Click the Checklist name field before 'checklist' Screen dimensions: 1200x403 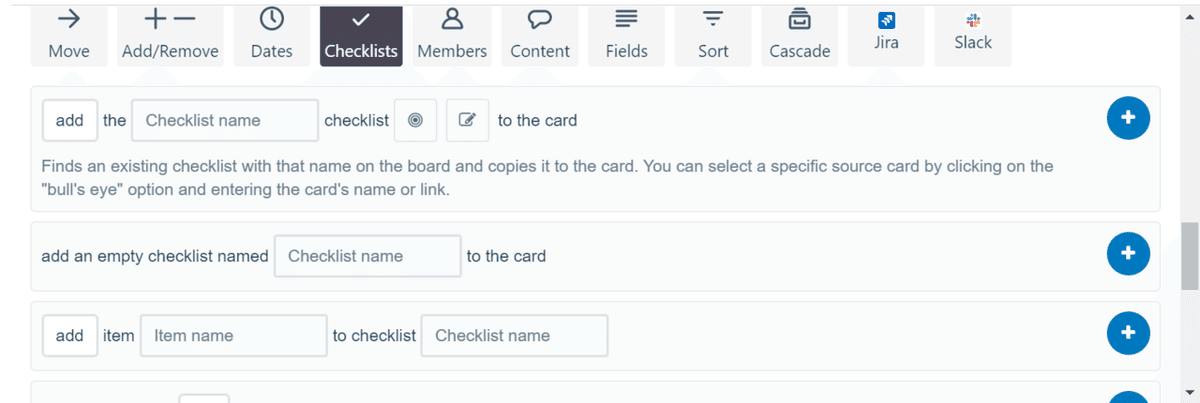pyautogui.click(x=225, y=120)
